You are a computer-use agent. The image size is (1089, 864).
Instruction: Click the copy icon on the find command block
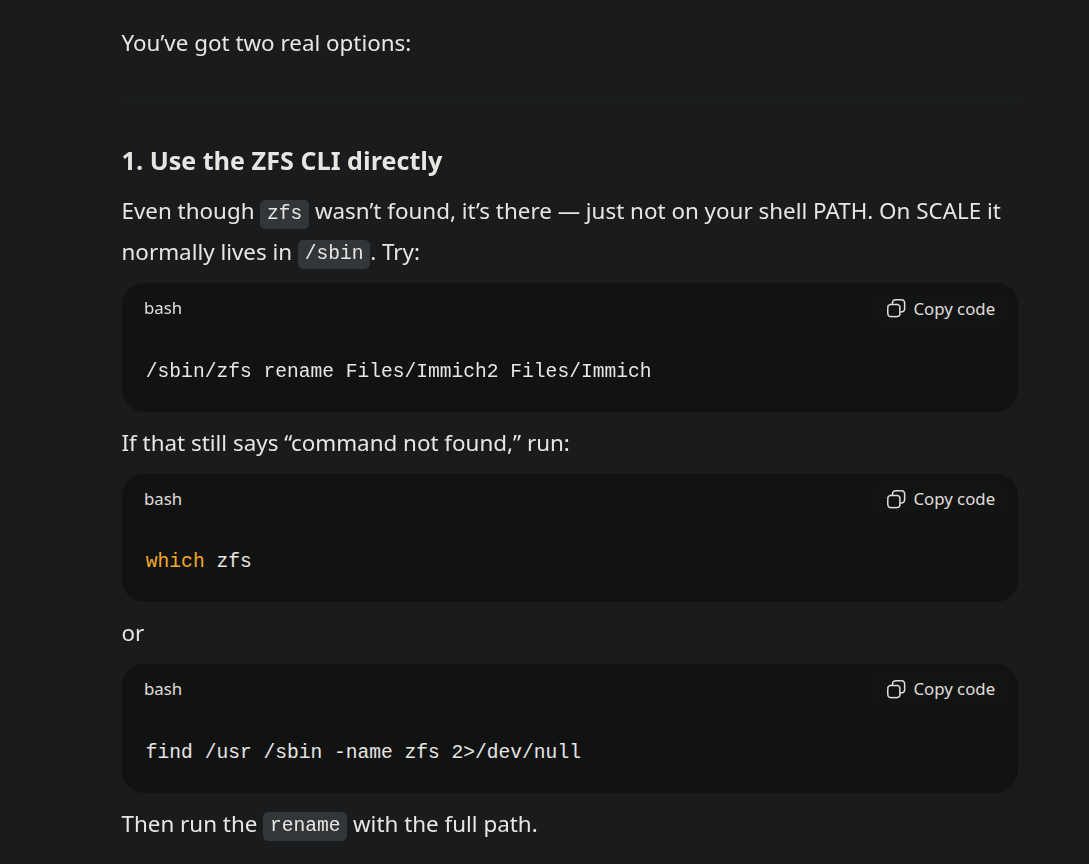(896, 689)
